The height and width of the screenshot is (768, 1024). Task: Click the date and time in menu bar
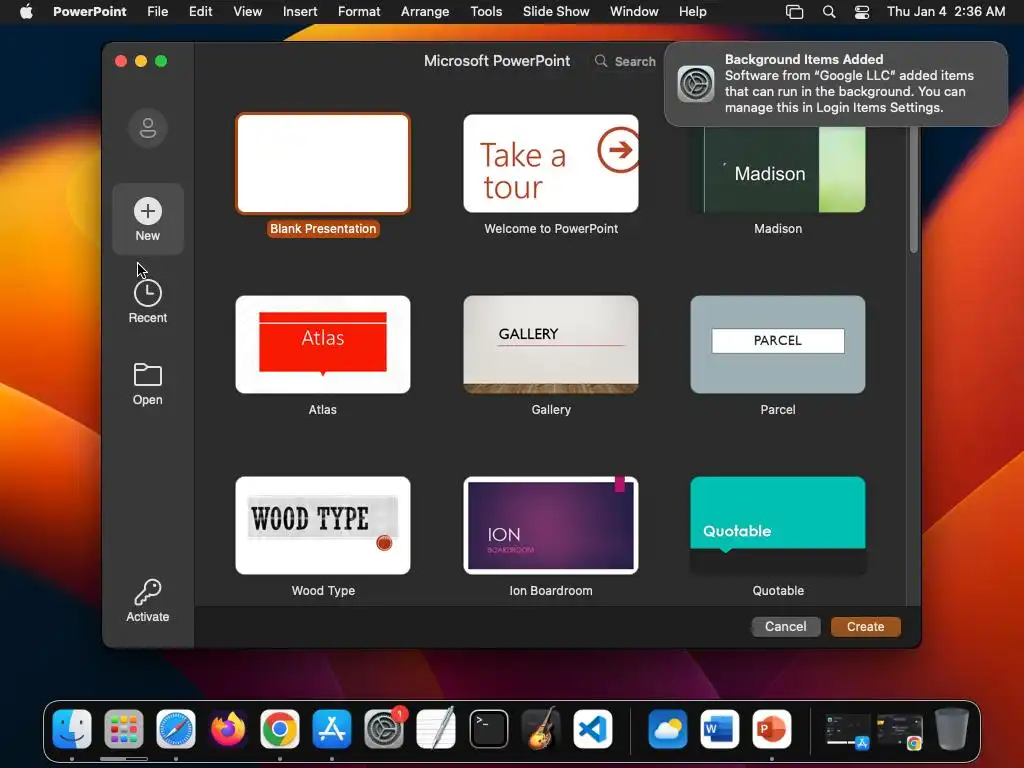tap(946, 12)
